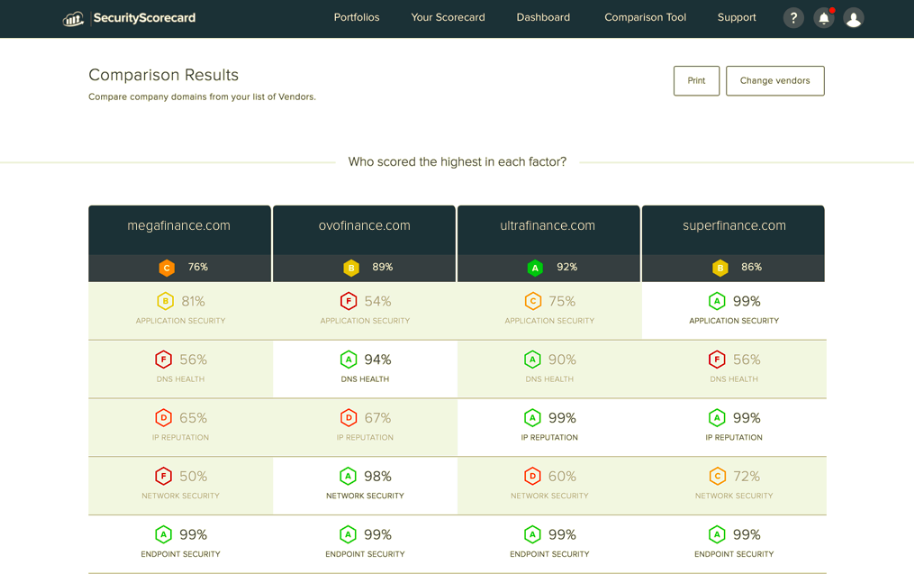Click ovofinance 99% Endpoint Security score
The image size is (914, 581).
[378, 534]
